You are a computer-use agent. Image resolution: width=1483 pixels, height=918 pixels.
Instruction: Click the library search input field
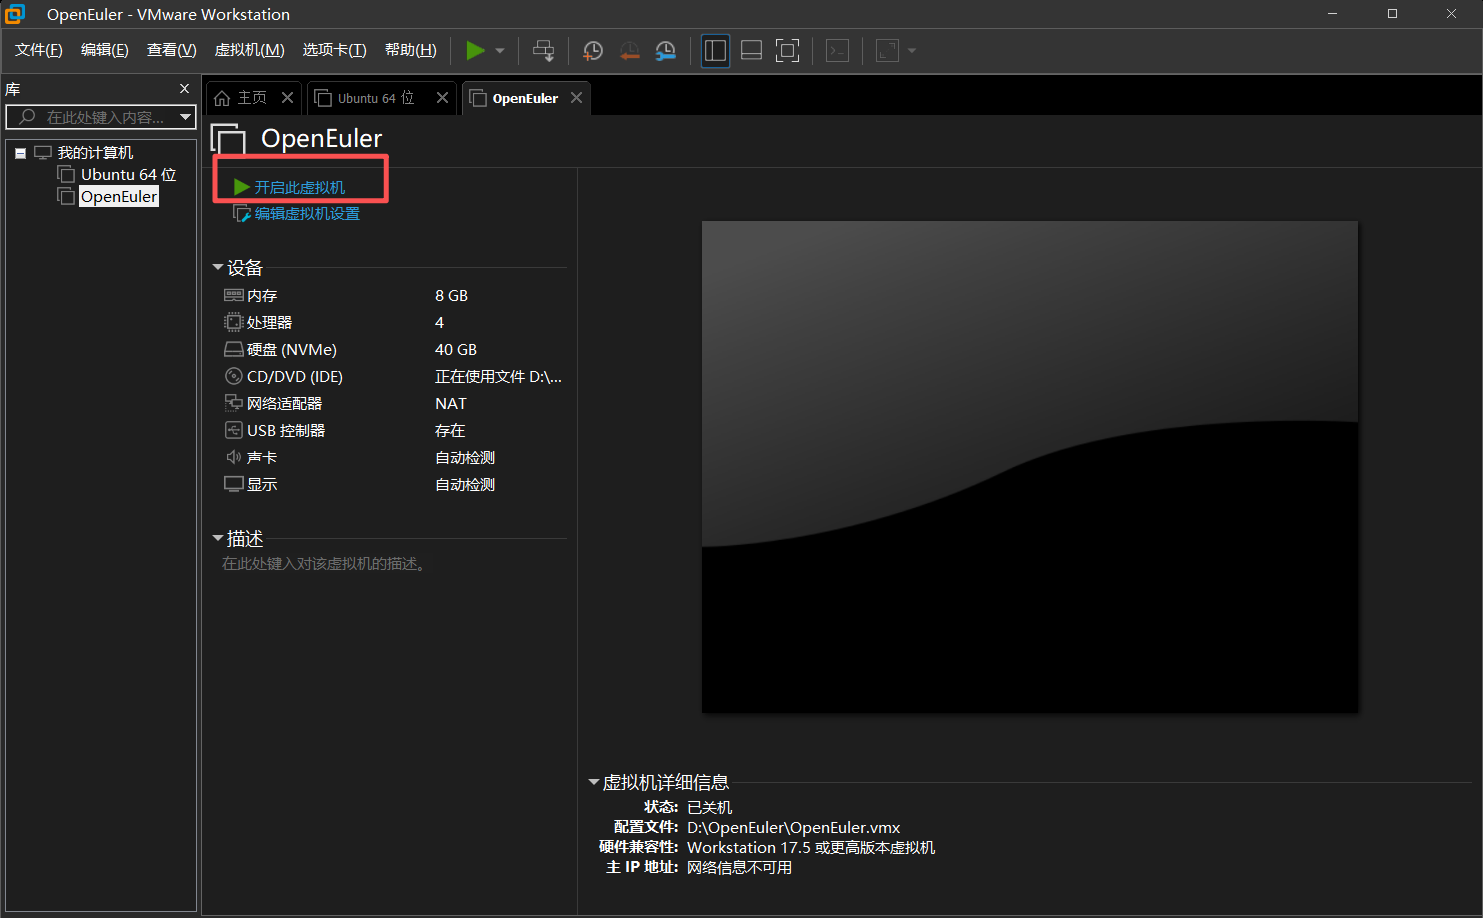[x=92, y=117]
